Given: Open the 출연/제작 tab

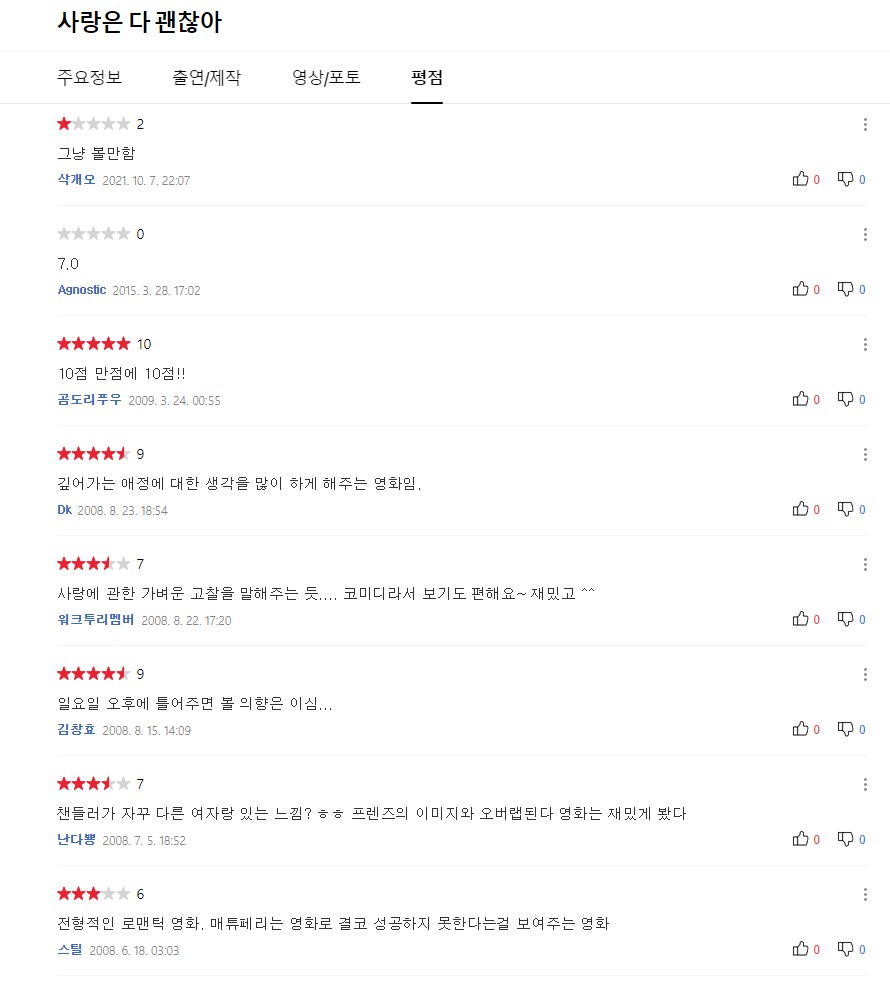Looking at the screenshot, I should click(206, 78).
